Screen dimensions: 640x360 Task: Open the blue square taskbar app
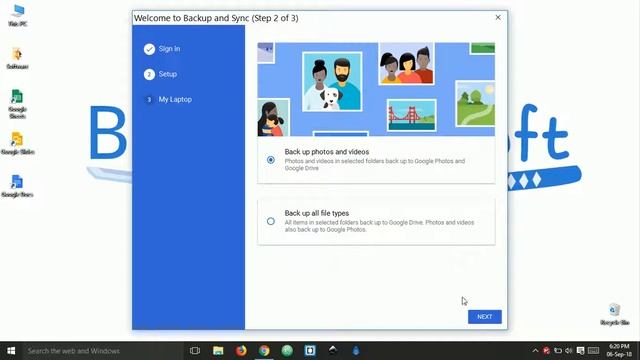[310, 351]
